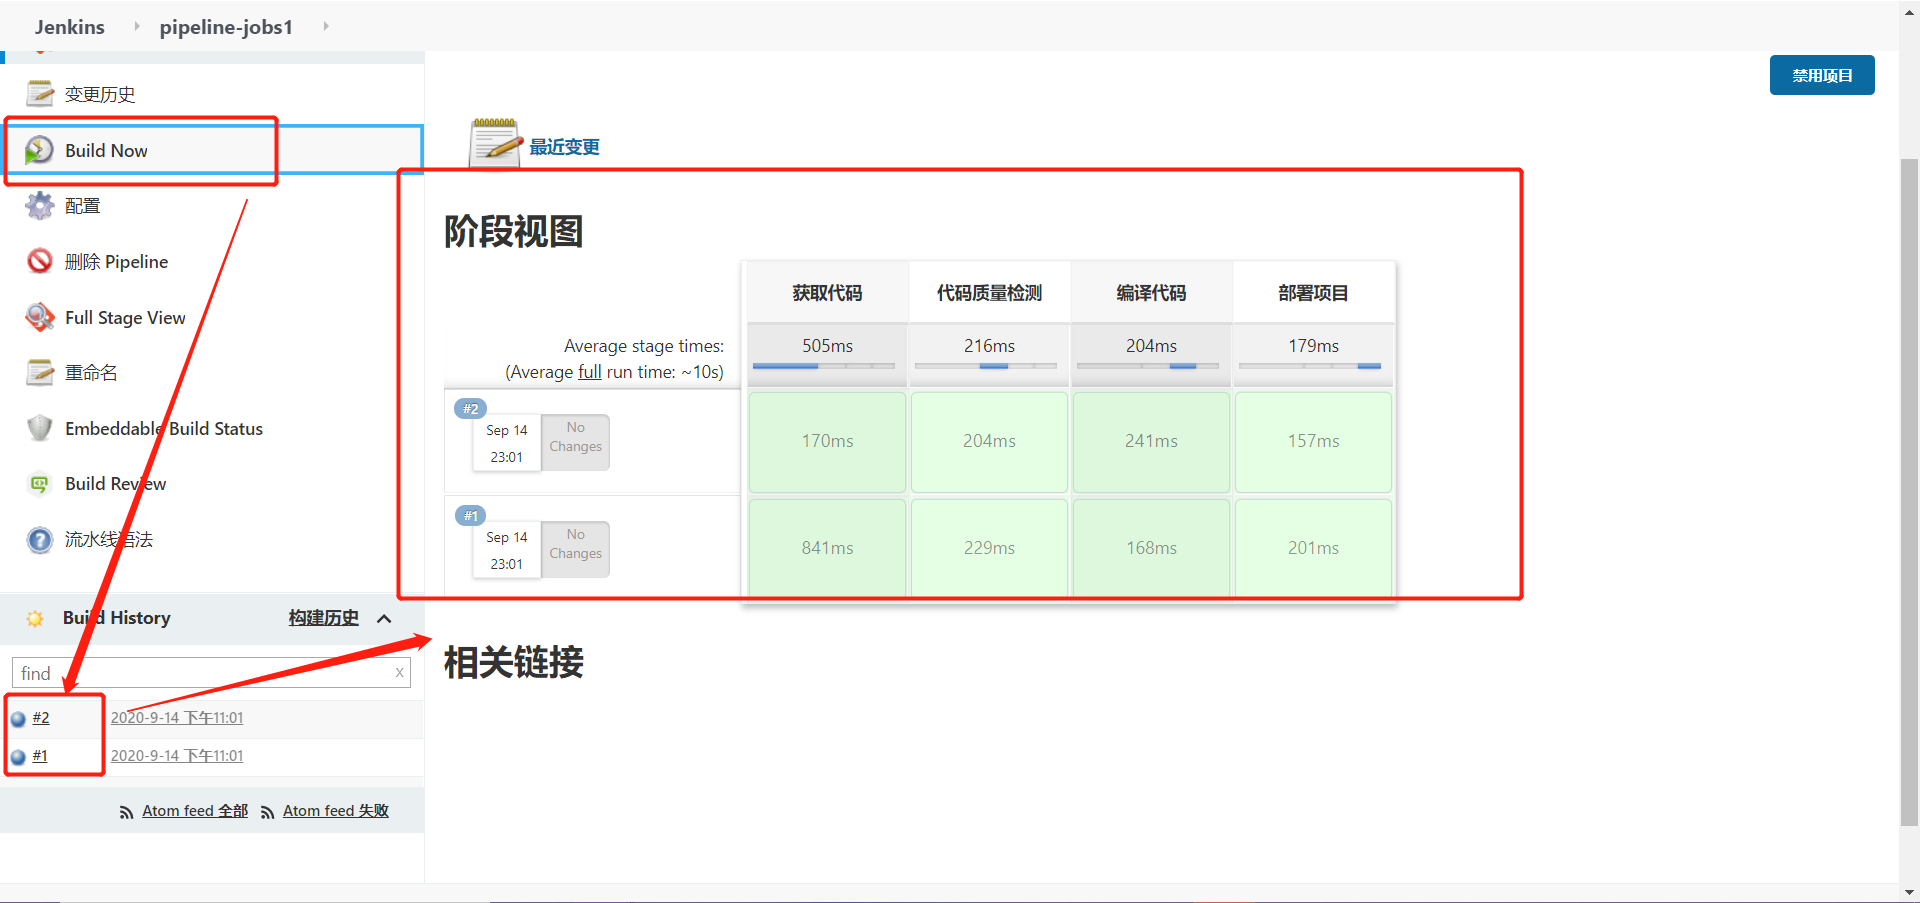This screenshot has width=1920, height=903.
Task: Click the 241ms 编译代码 cell of build #2
Action: [1151, 441]
